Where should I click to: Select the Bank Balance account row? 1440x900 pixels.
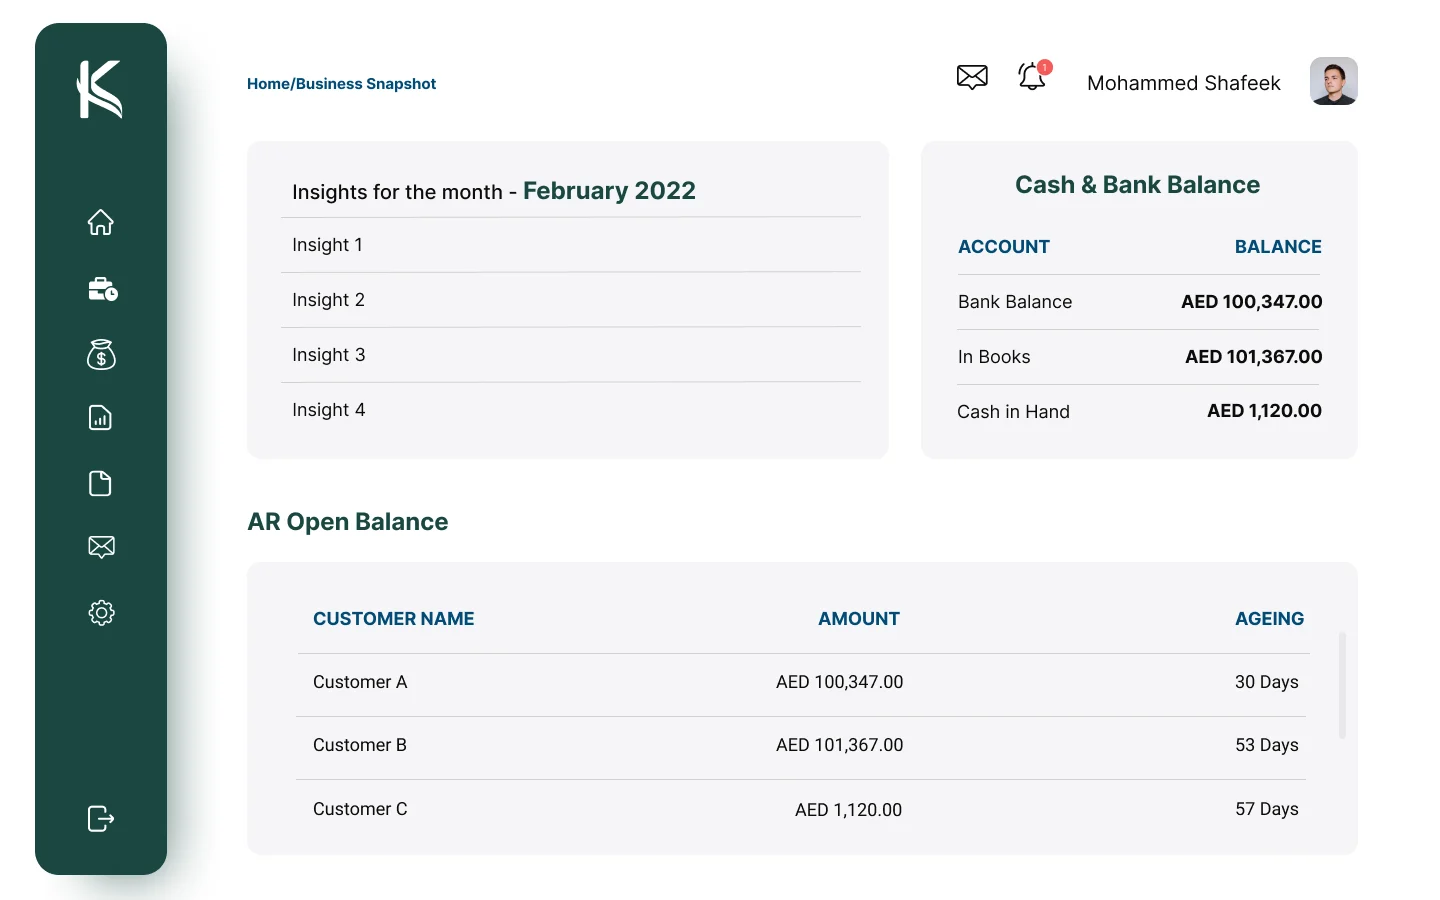[1139, 302]
